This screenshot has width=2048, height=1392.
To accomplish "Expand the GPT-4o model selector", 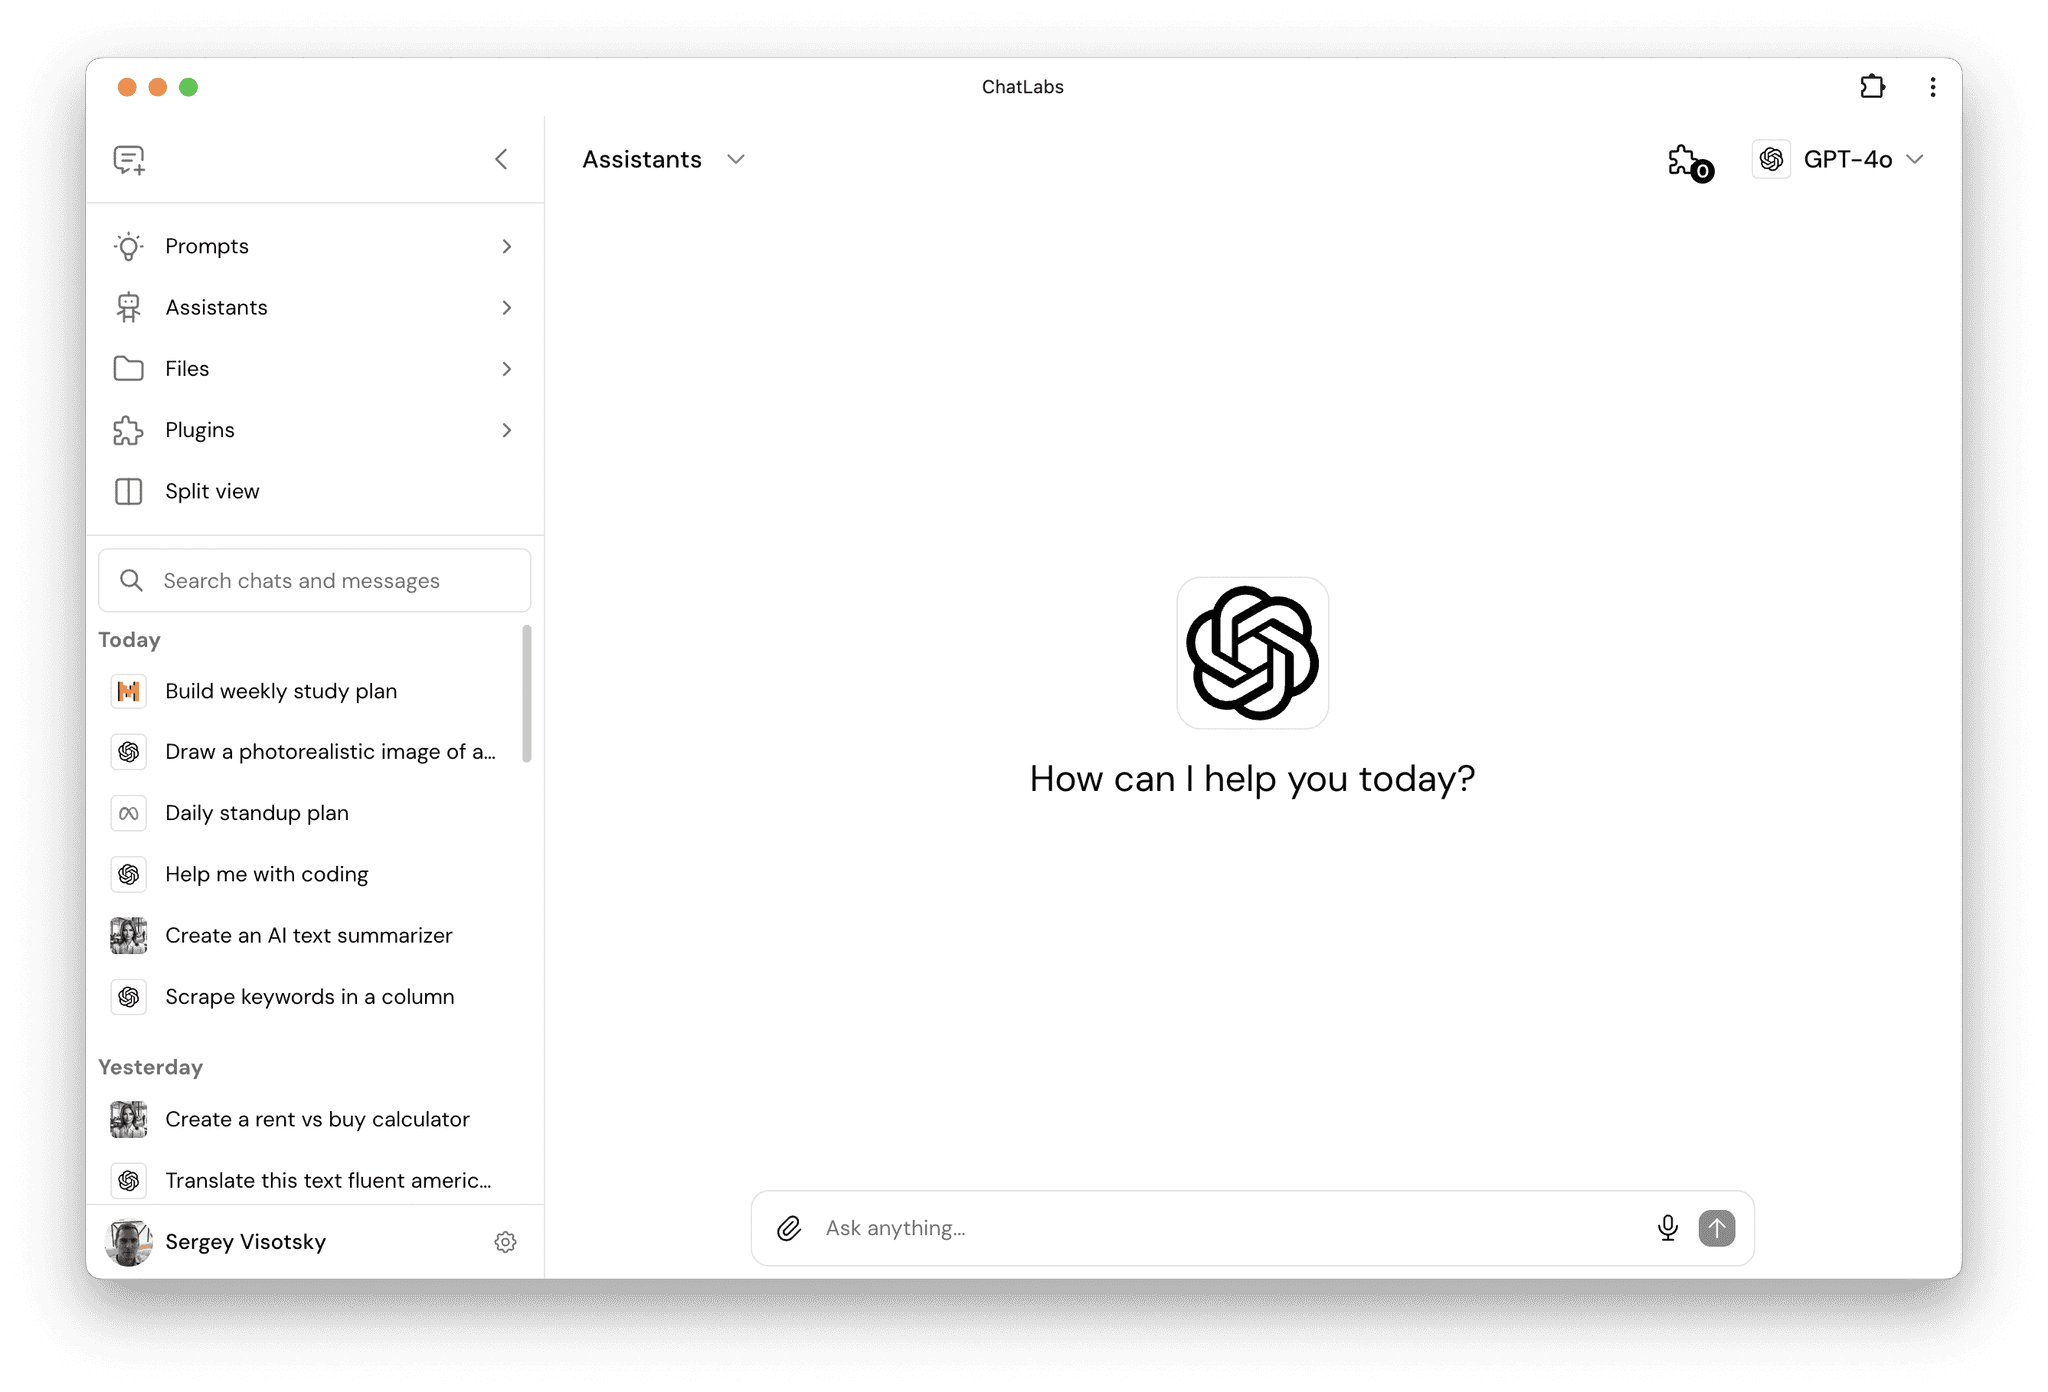I will tap(1841, 158).
